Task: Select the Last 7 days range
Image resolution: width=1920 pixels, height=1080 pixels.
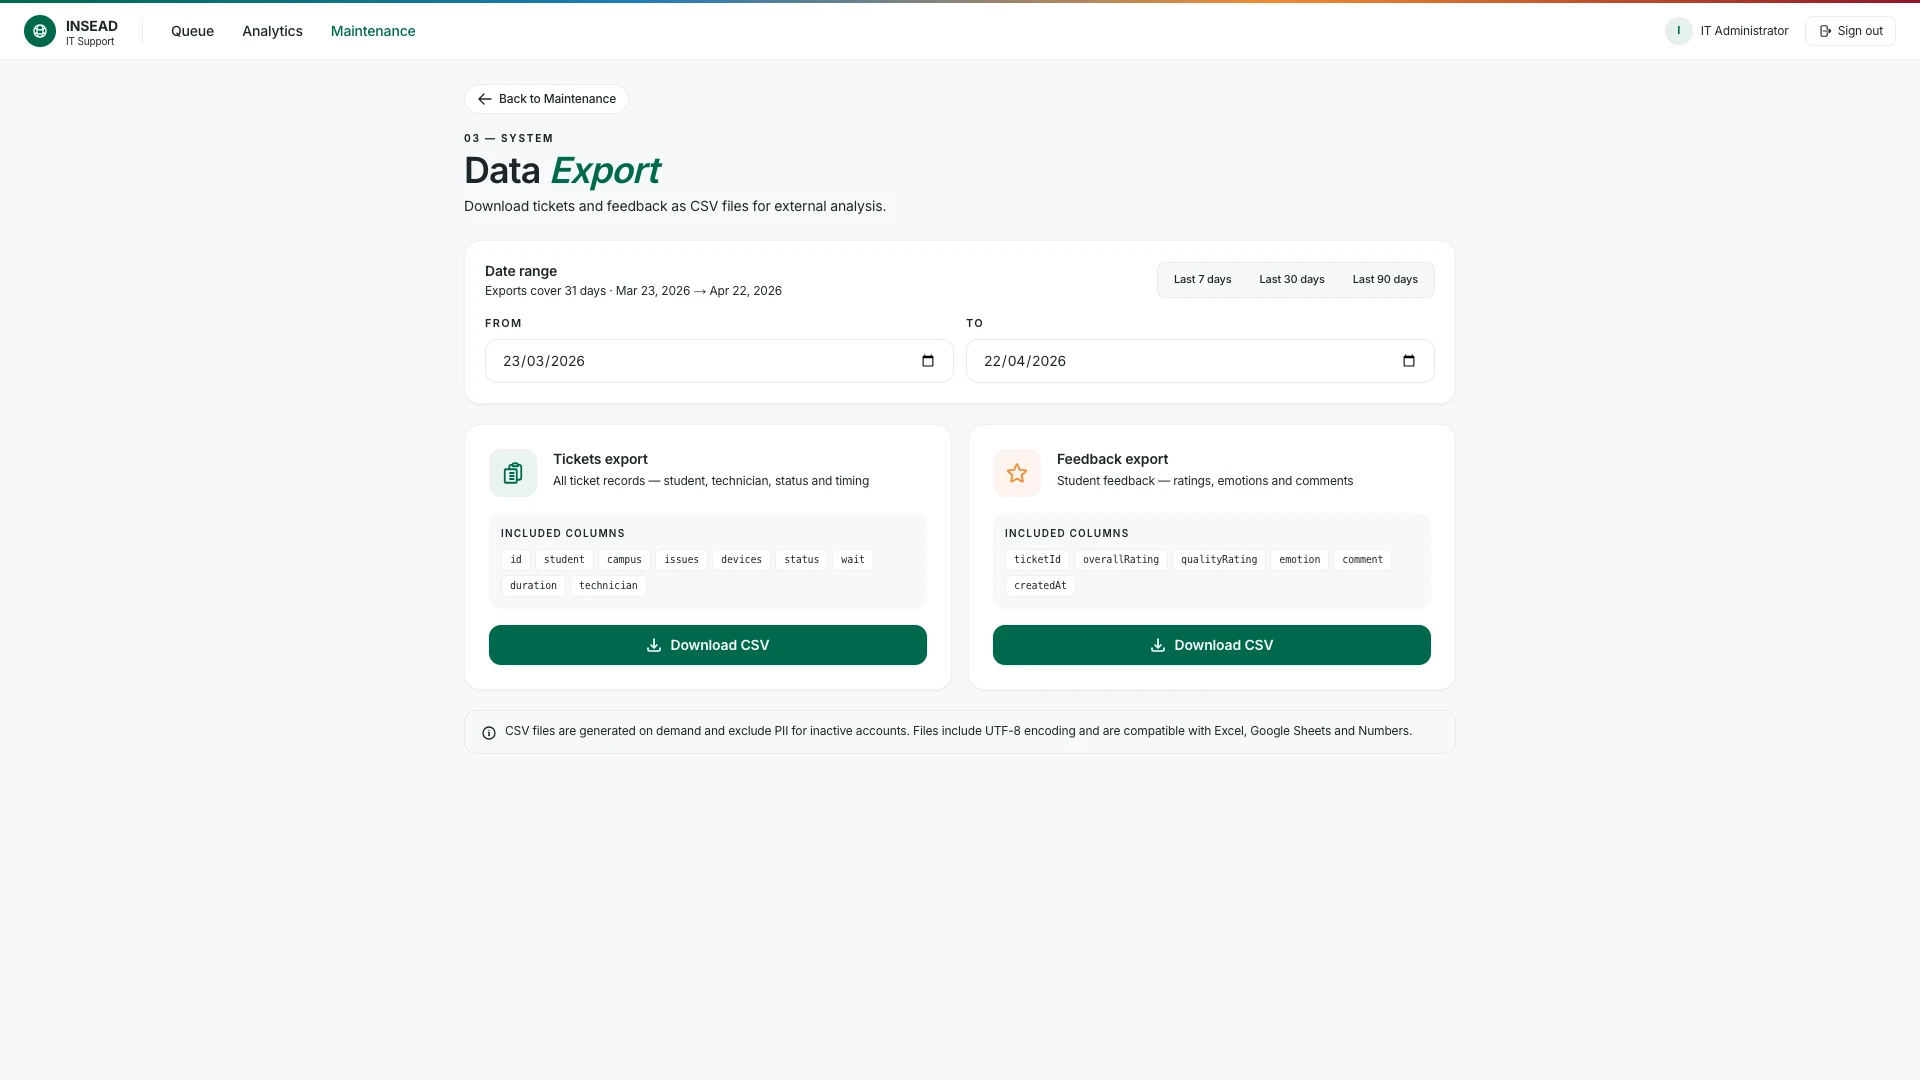Action: (x=1202, y=280)
